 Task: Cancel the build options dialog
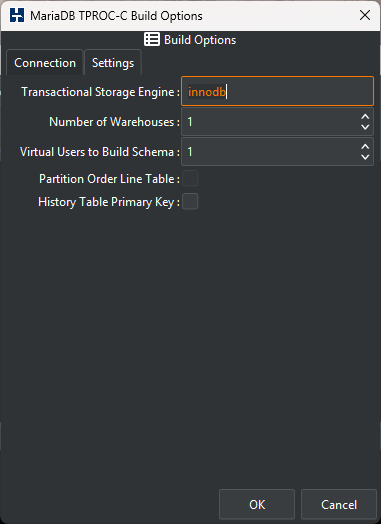pyautogui.click(x=339, y=504)
